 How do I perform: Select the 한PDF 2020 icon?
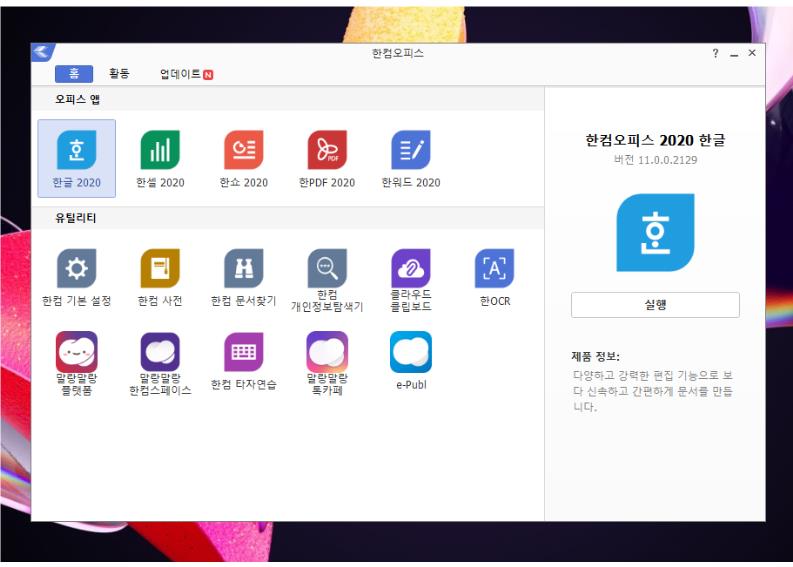click(327, 150)
